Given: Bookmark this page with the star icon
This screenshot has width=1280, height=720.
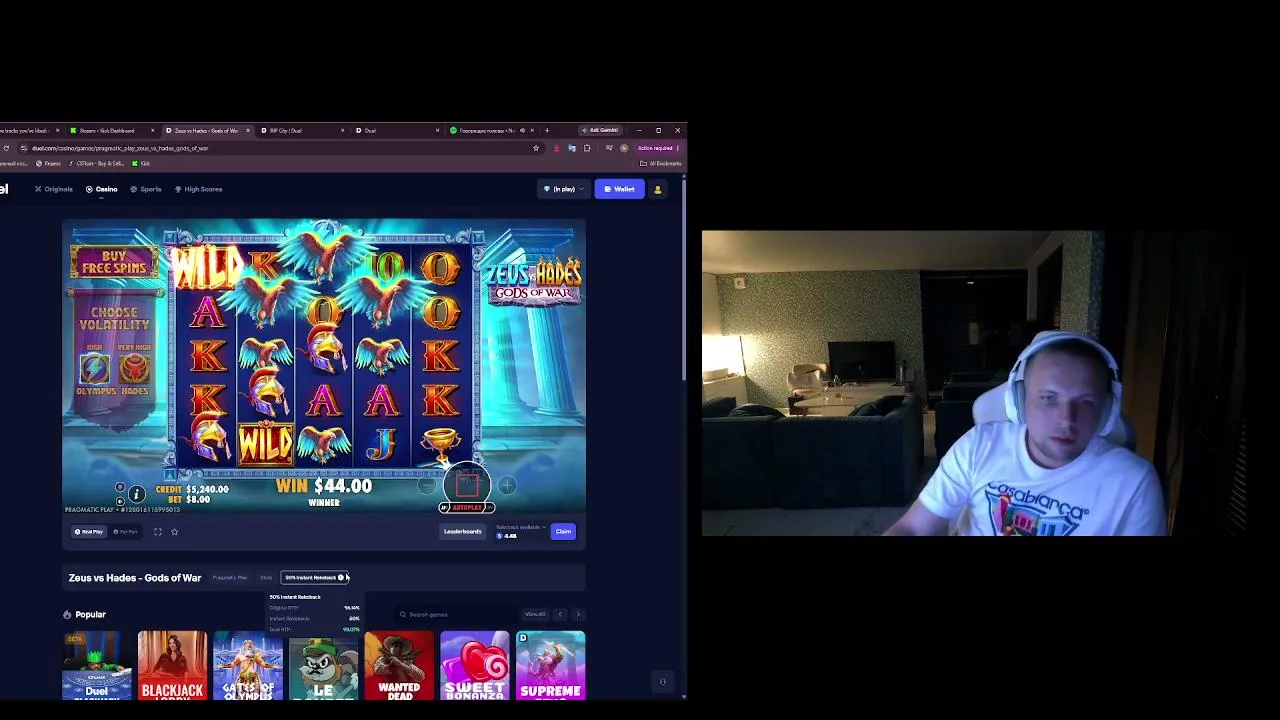Looking at the screenshot, I should coord(536,148).
